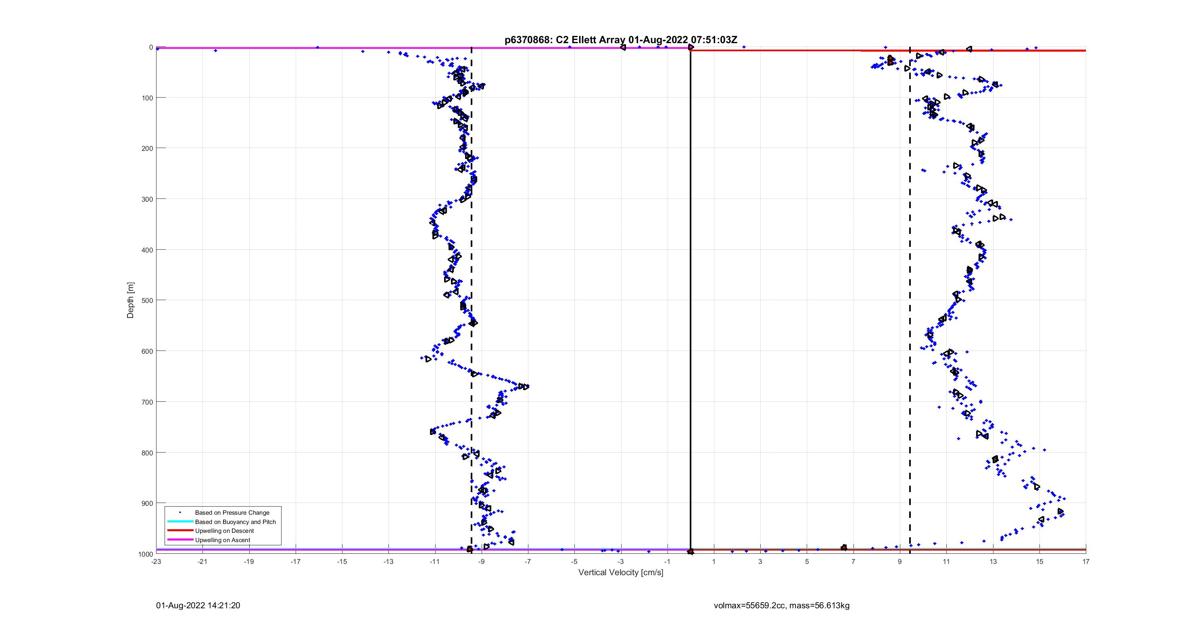Click the magenta line sample in the legend
Viewport: 1200px width, 622px height.
tap(180, 539)
